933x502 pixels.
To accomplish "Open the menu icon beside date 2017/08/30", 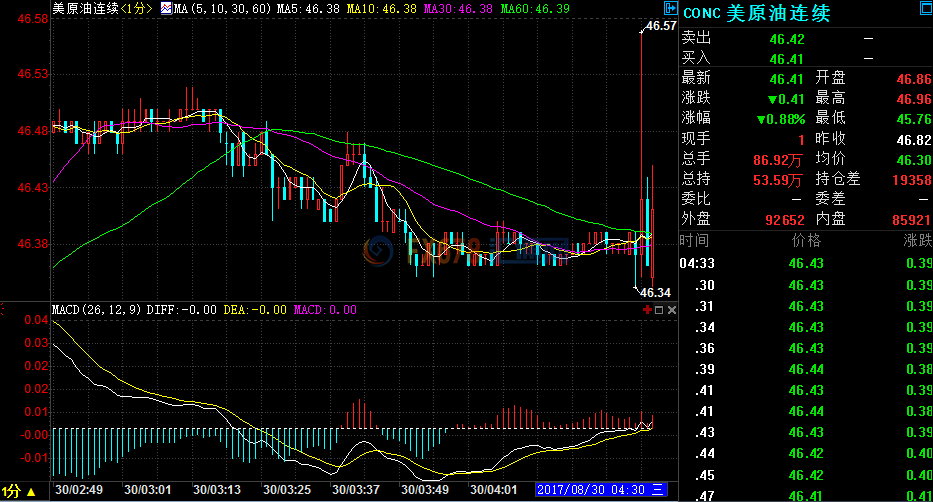I will [659, 490].
